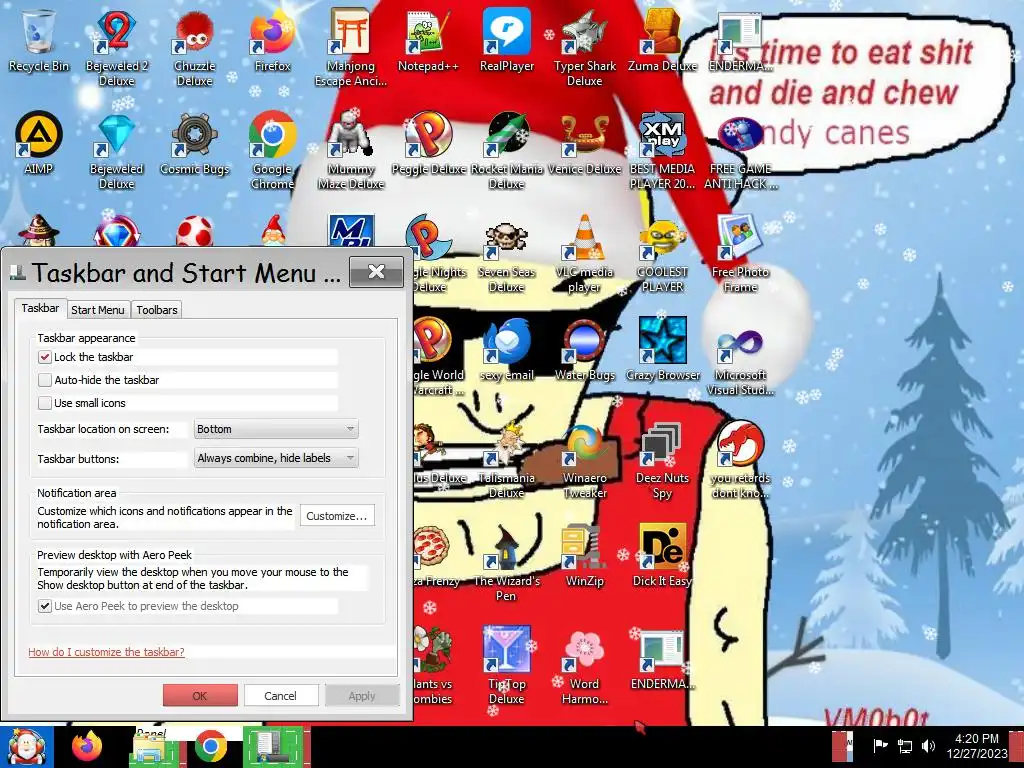The image size is (1024, 768).
Task: Open WinZip desktop shortcut
Action: tap(584, 556)
